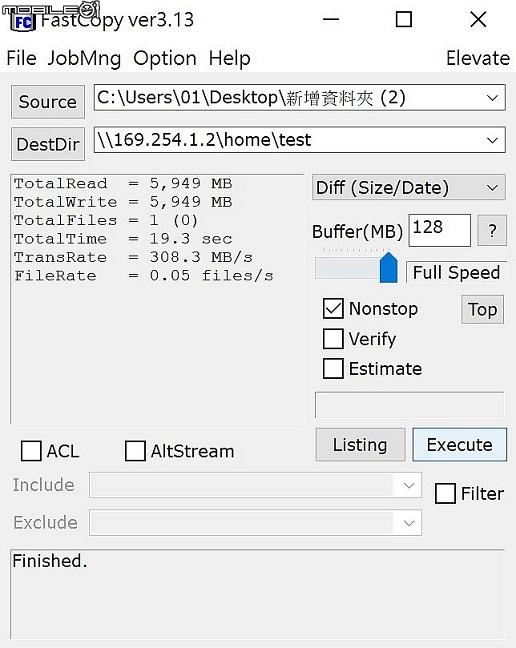The width and height of the screenshot is (516, 648).
Task: Expand the DestDir path dropdown arrow
Action: coord(492,140)
